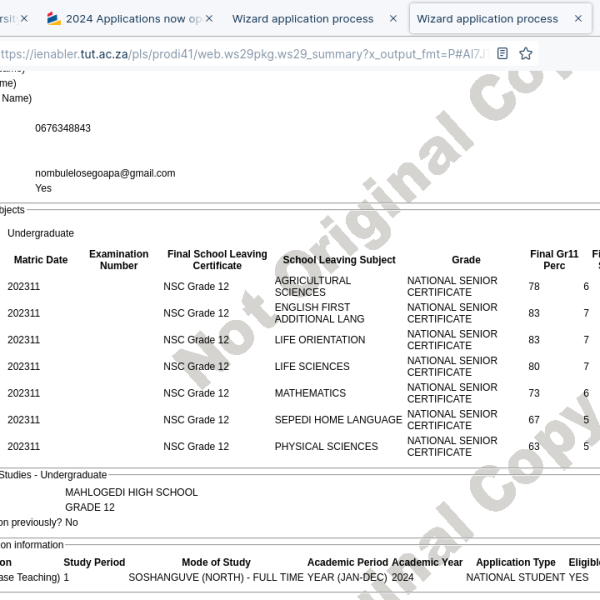
Task: Click percentage 63 for Physical Sciences
Action: click(534, 447)
